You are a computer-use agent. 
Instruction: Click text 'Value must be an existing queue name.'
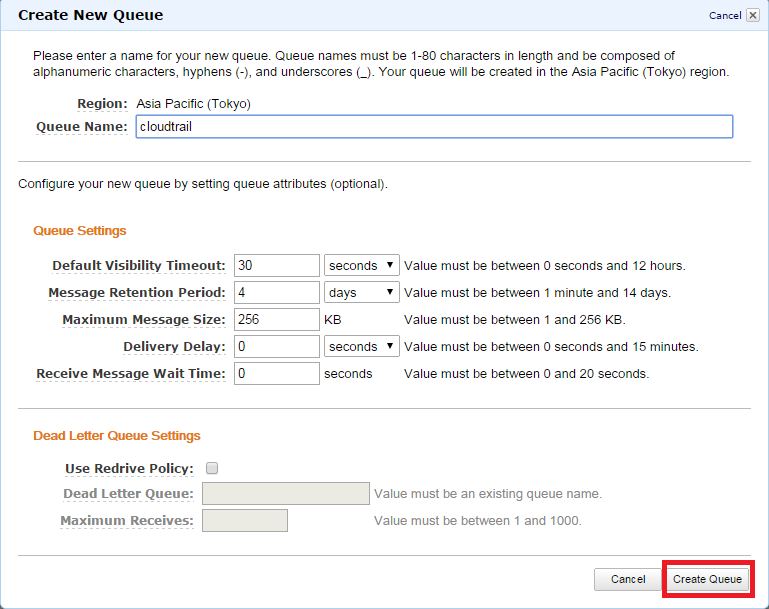(x=487, y=494)
